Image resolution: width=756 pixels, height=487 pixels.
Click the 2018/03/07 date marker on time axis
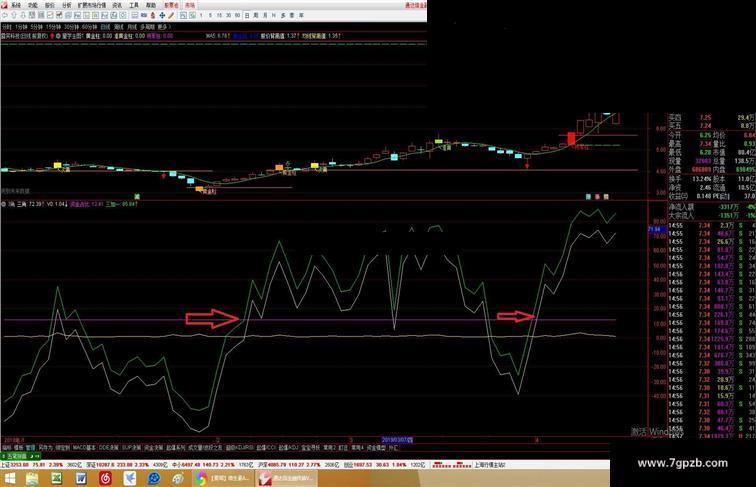tap(397, 440)
